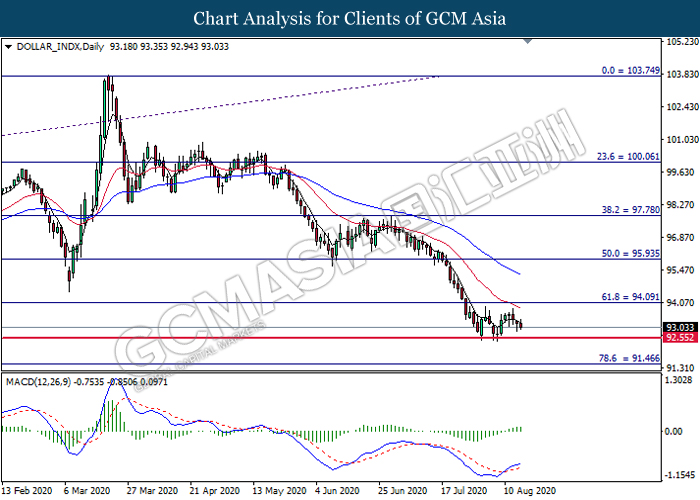Select the 50.0 = 95.935 Fibonacci label
Image resolution: width=700 pixels, height=500 pixels.
coord(630,253)
